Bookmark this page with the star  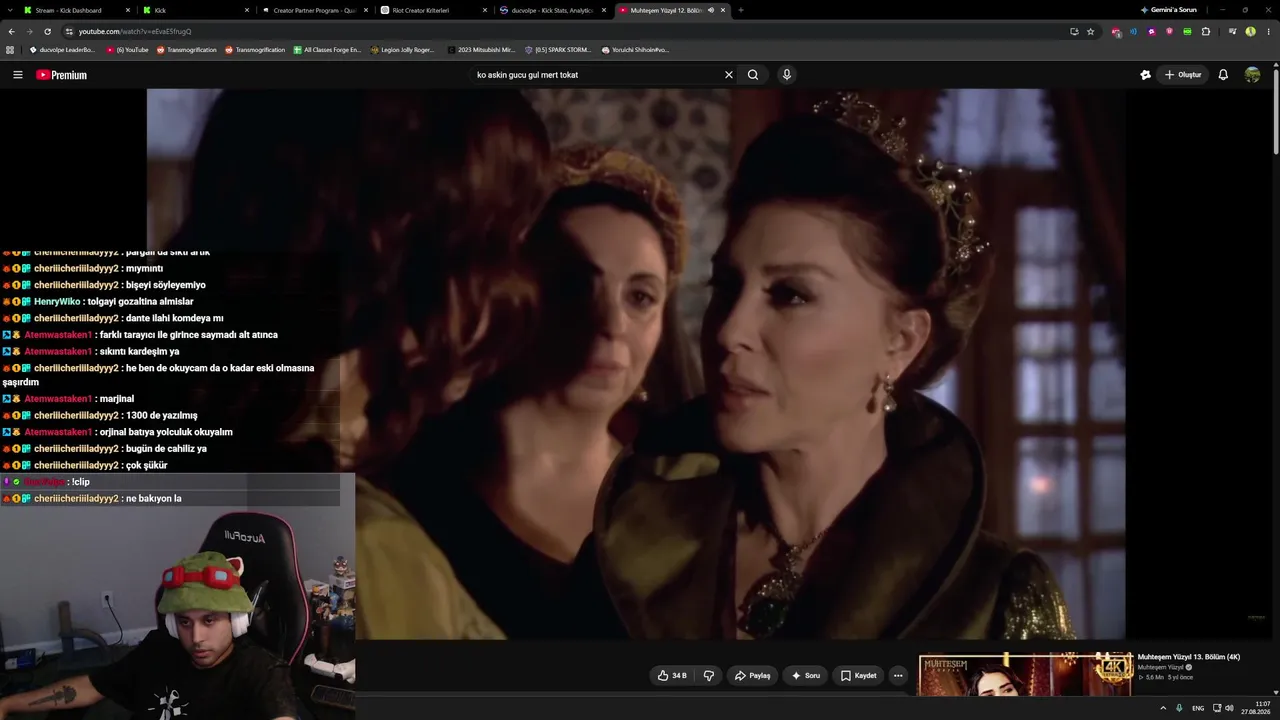coord(1091,31)
